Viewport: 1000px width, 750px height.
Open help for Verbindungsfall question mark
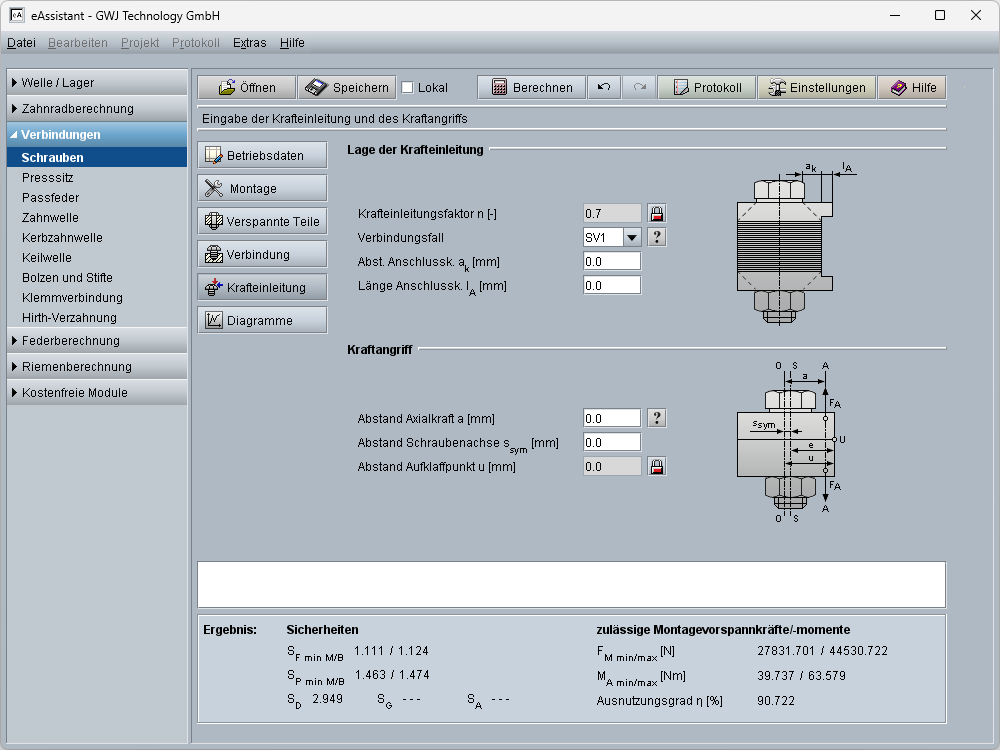tap(657, 237)
